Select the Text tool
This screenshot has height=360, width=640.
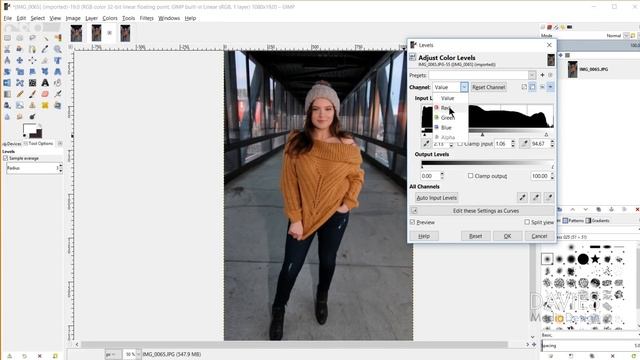click(x=45, y=83)
